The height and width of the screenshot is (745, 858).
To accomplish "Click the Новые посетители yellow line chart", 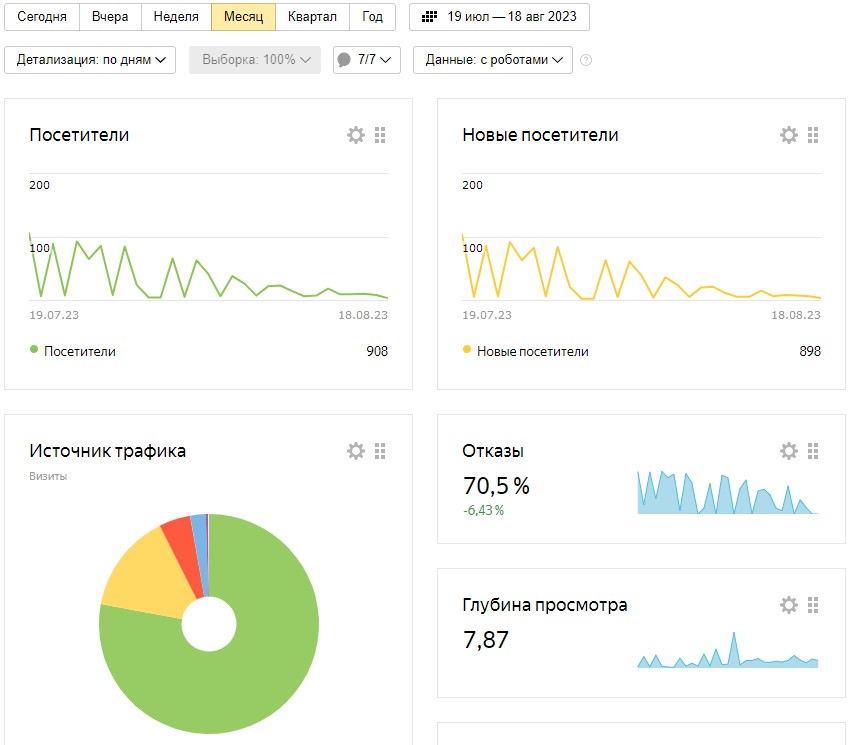I will click(641, 268).
